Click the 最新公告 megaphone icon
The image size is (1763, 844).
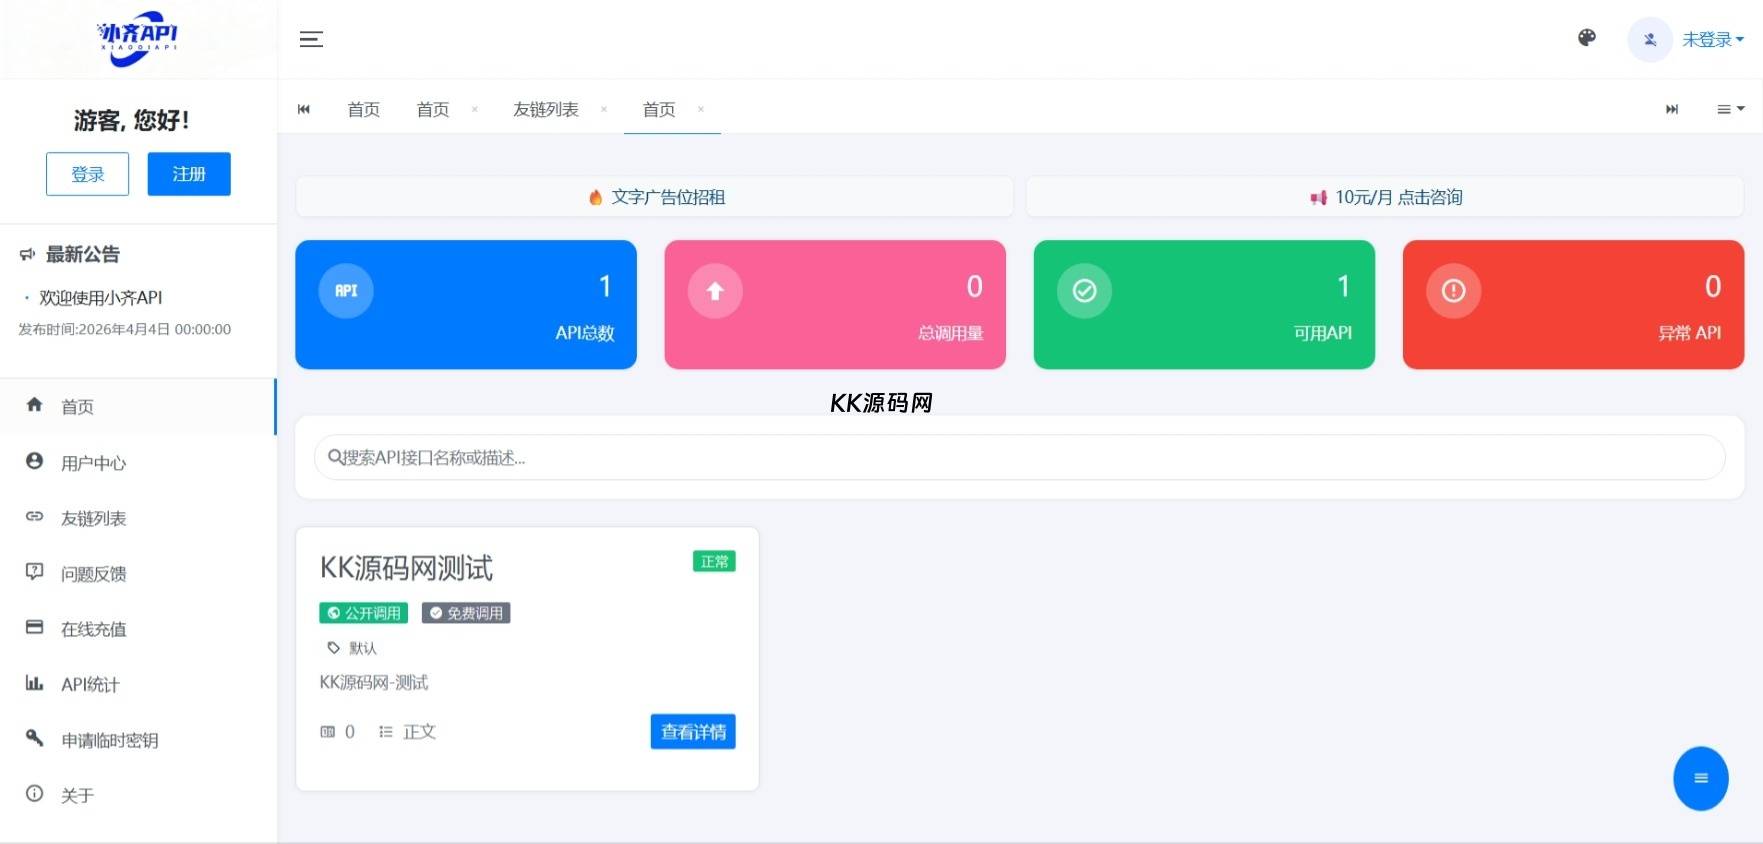[27, 255]
